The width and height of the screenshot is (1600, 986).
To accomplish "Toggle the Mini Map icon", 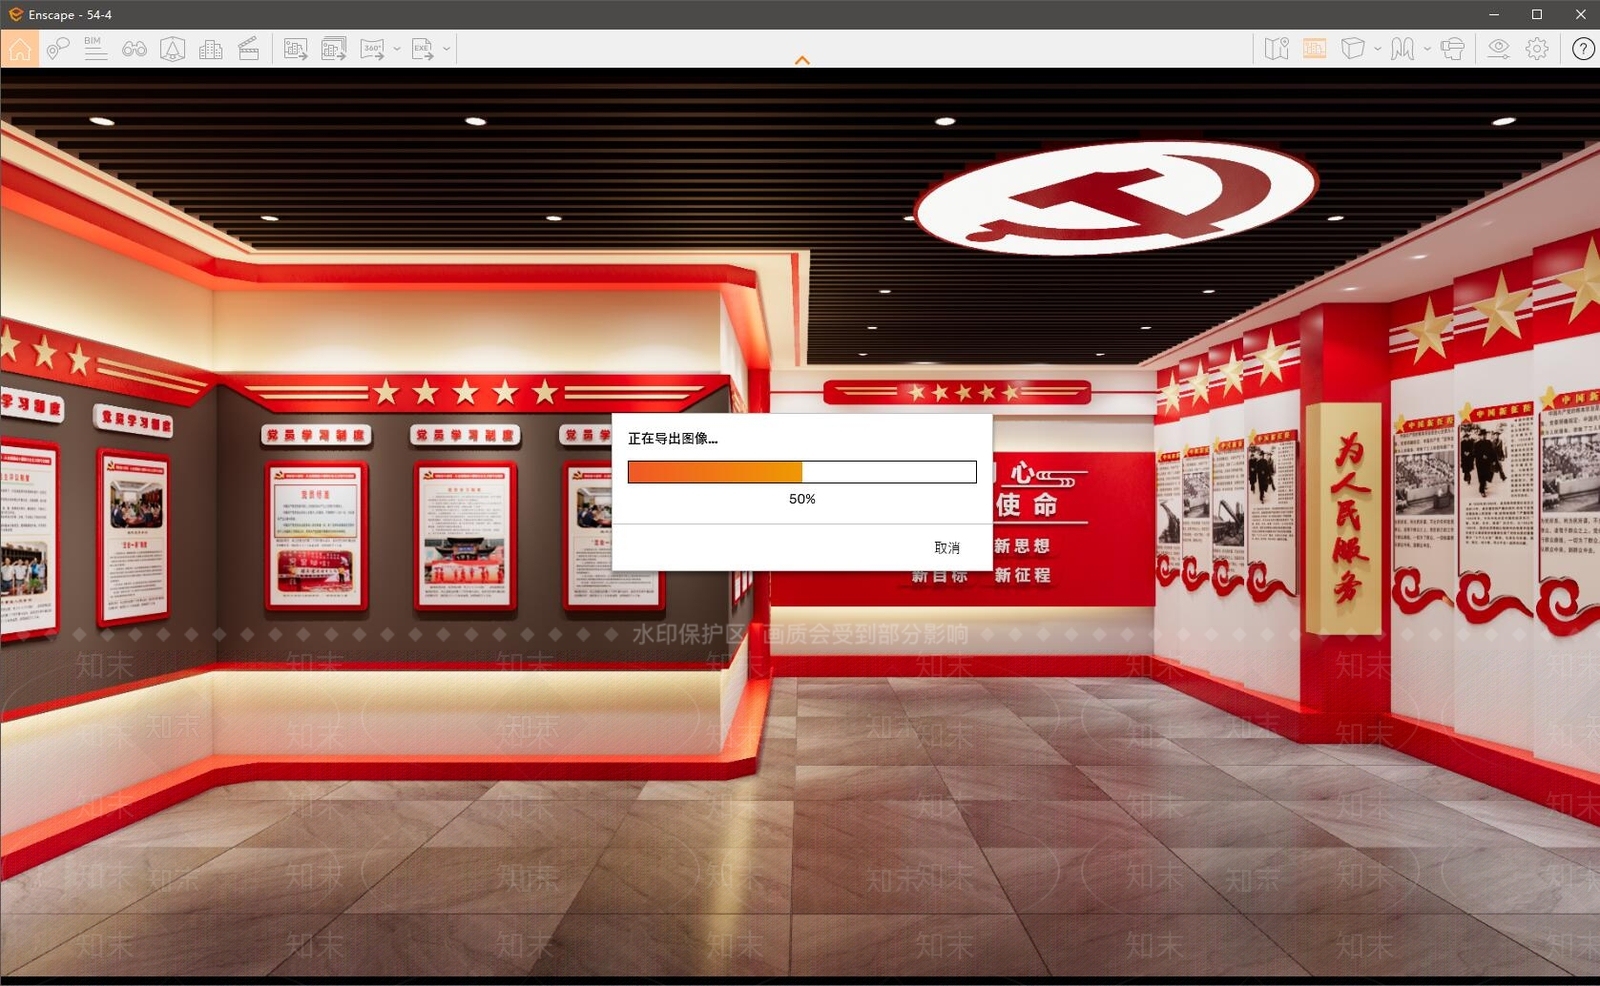I will coord(1277,49).
